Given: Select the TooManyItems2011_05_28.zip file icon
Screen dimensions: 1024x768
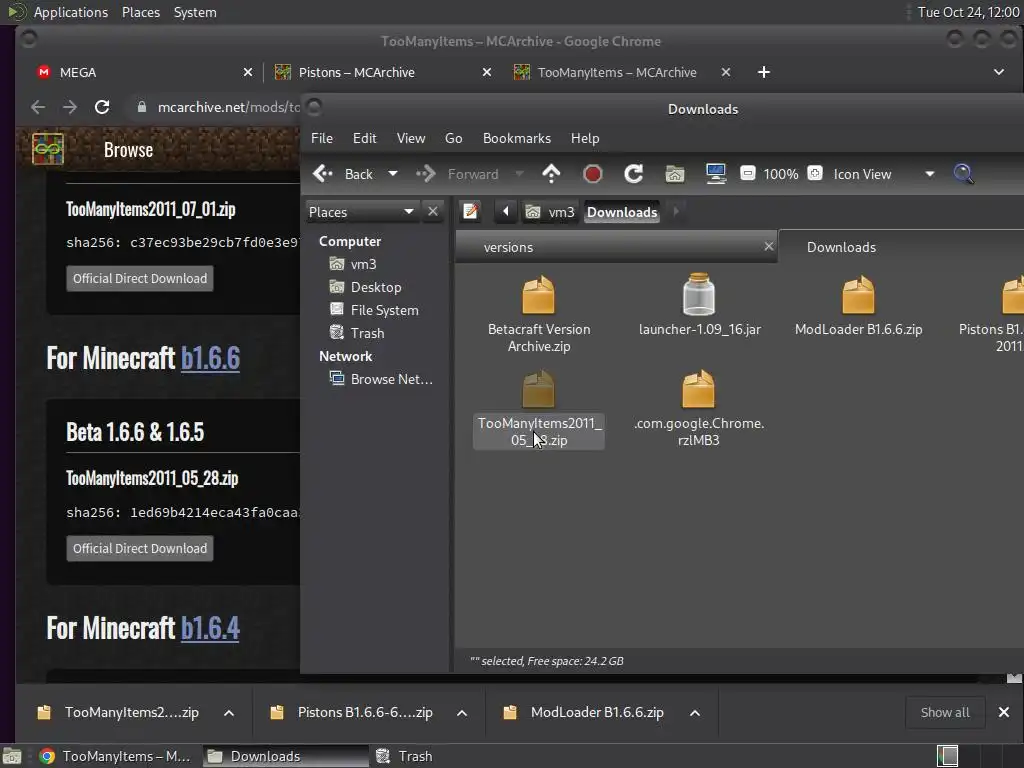Looking at the screenshot, I should 539,389.
